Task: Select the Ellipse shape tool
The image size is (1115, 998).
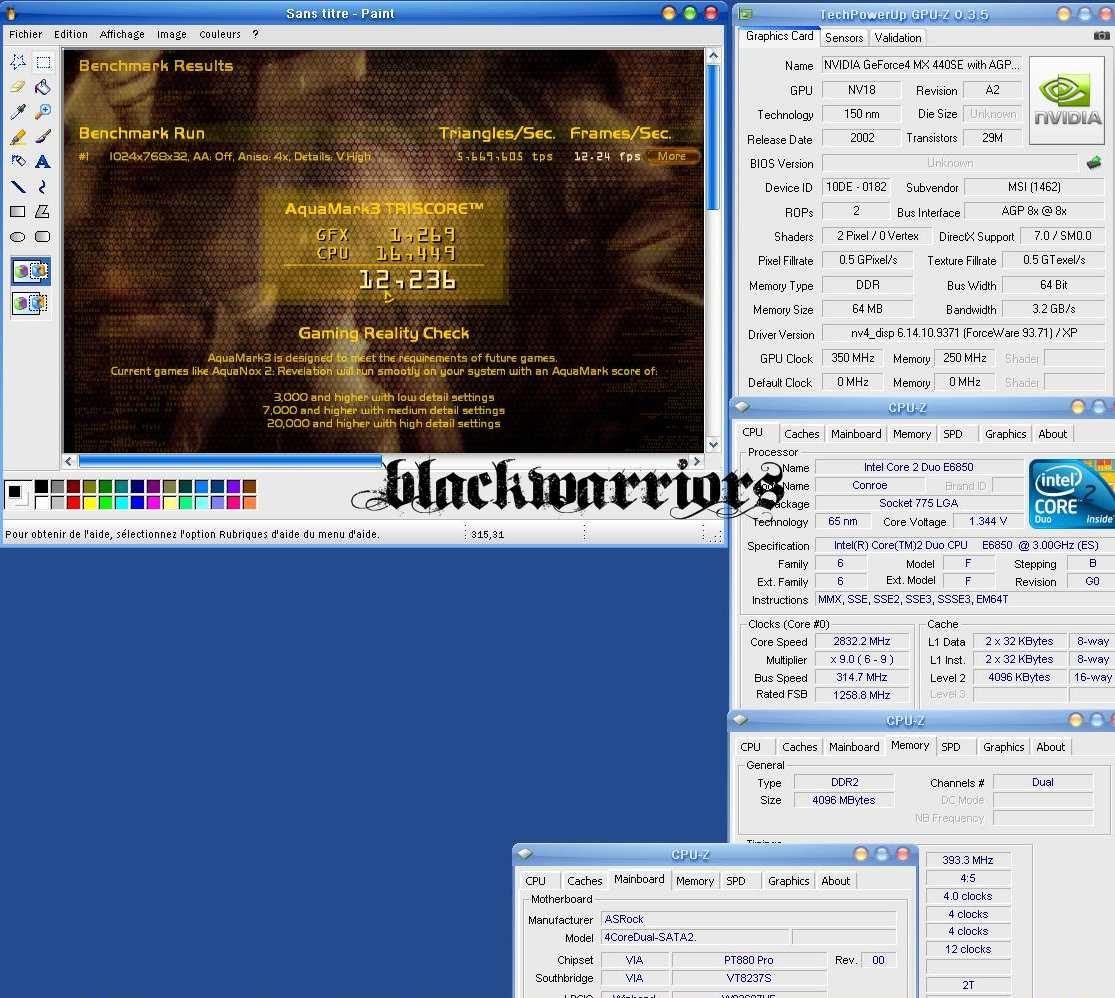Action: point(18,236)
